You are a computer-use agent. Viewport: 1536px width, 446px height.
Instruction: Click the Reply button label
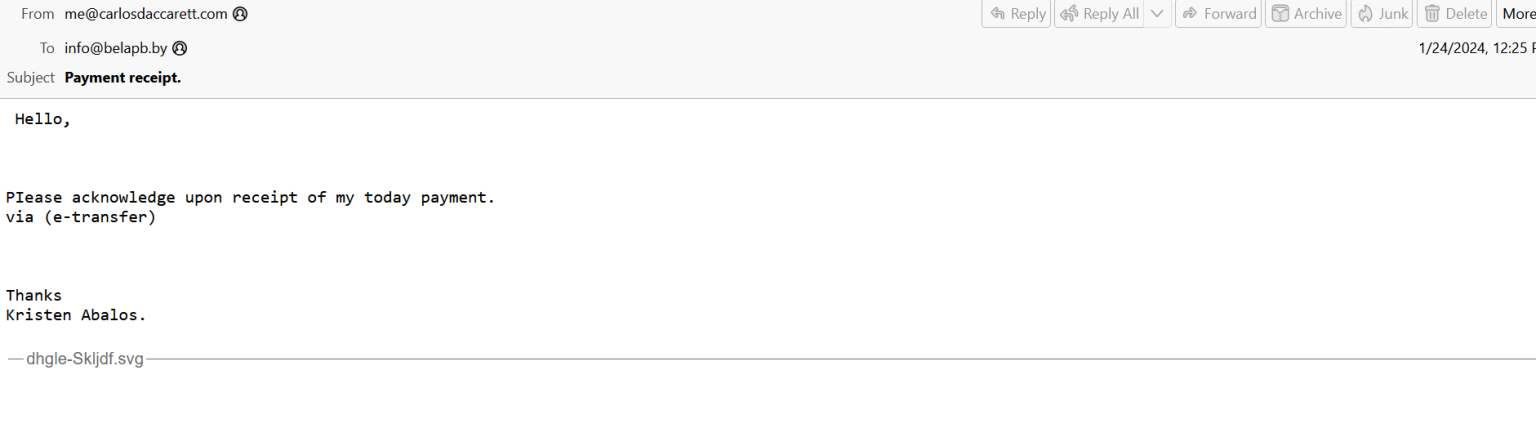pos(1028,14)
